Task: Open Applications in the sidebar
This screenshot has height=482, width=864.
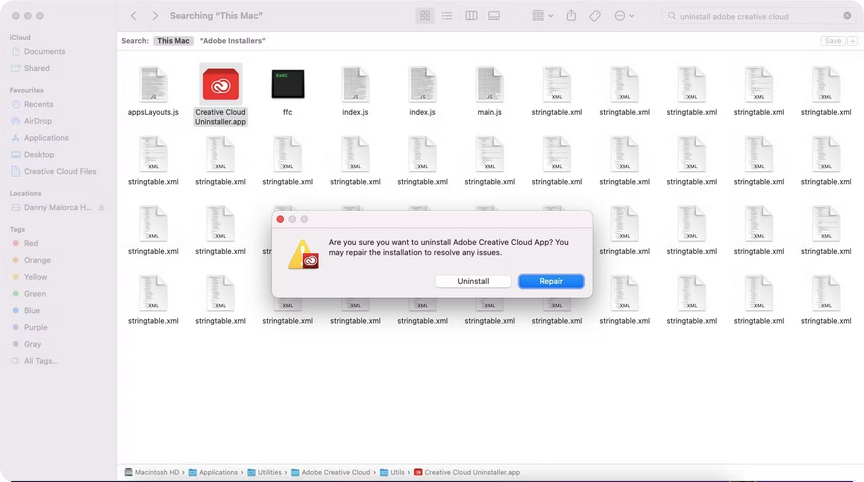Action: [46, 138]
